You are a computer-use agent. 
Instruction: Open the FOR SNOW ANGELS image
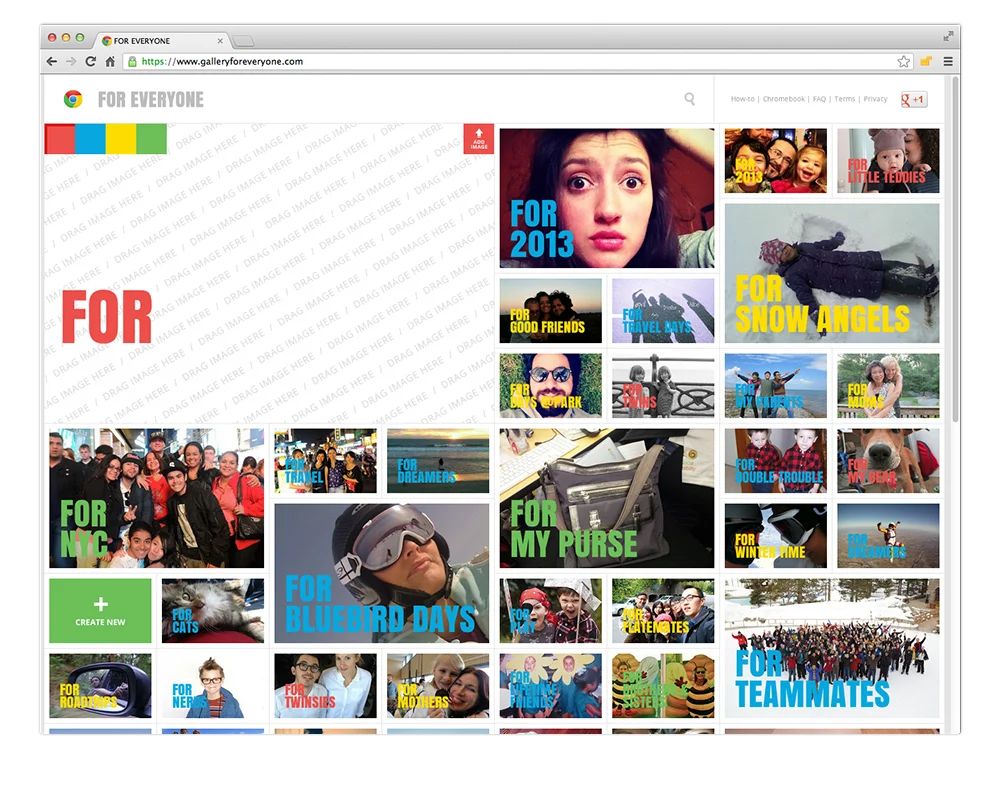[x=832, y=273]
